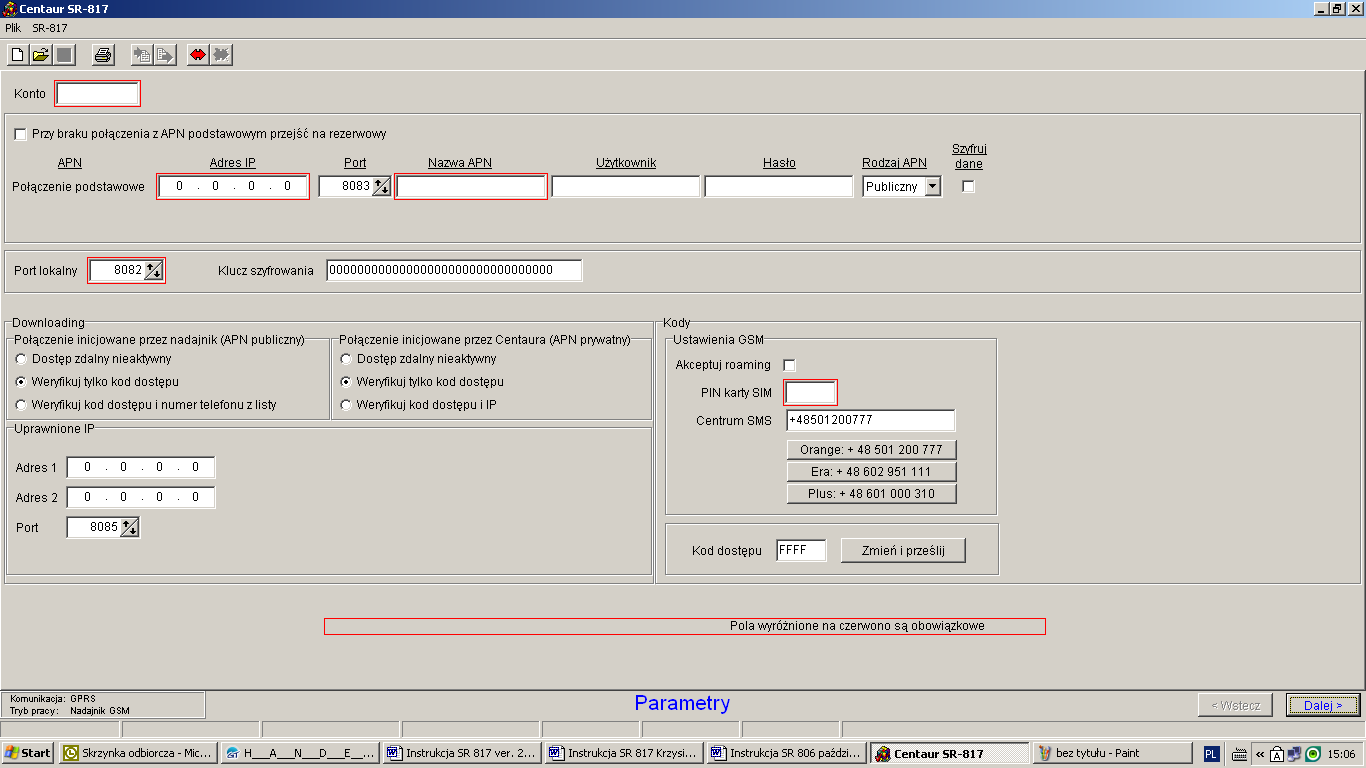Click the Konto input field
The width and height of the screenshot is (1366, 768).
[x=97, y=93]
